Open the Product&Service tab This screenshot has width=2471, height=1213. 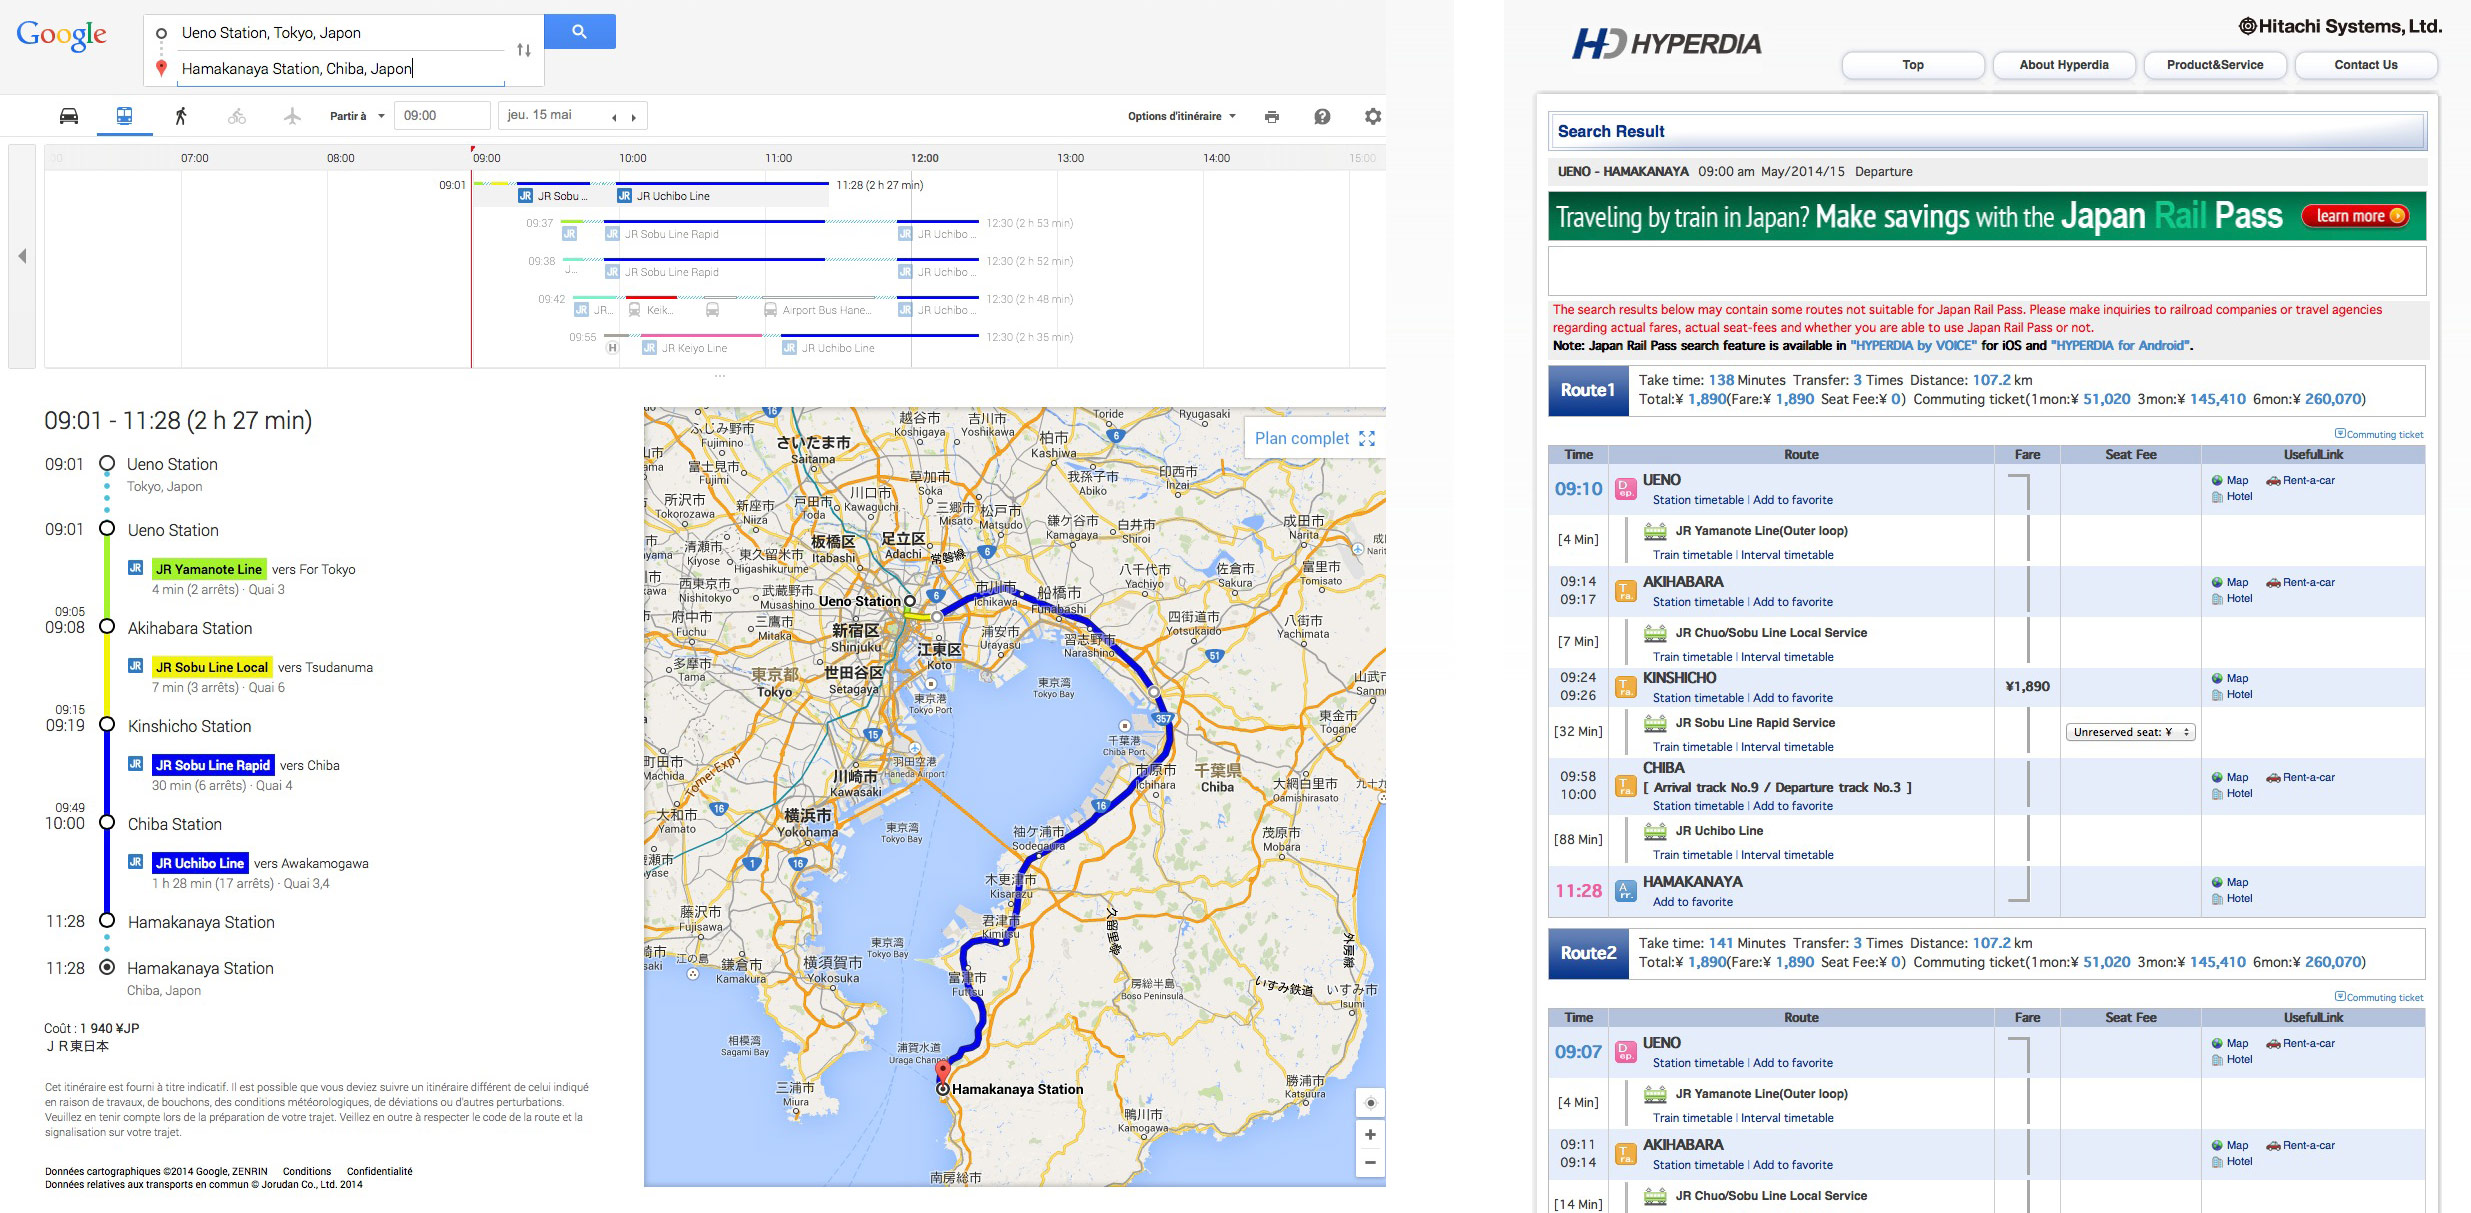[2215, 65]
